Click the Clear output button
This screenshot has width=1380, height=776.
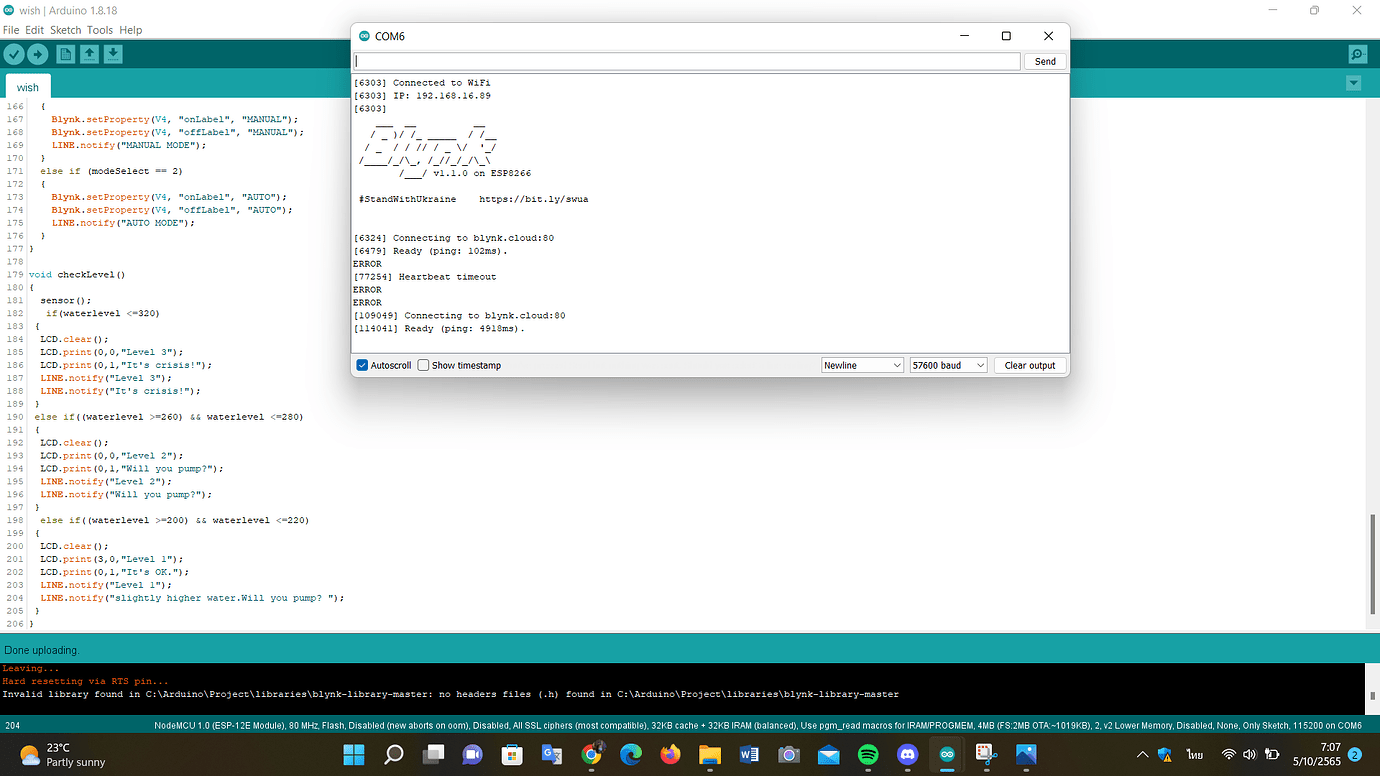pyautogui.click(x=1029, y=366)
